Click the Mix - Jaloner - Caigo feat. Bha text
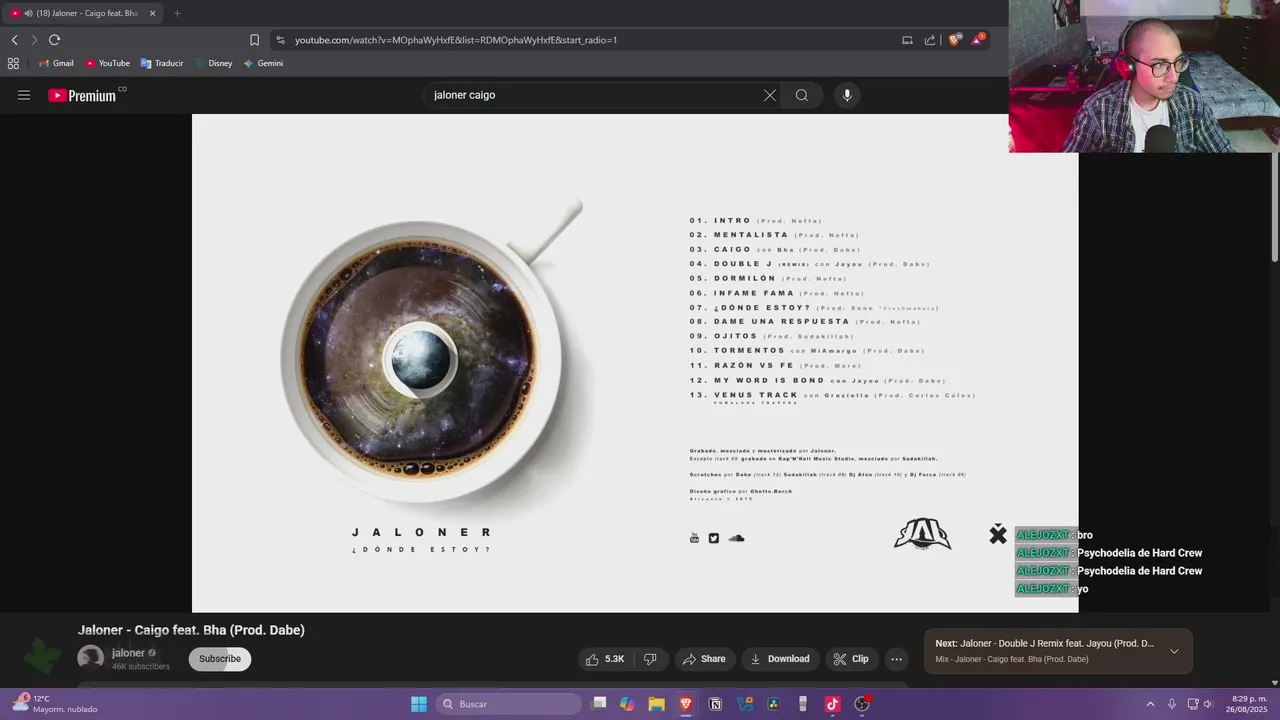The width and height of the screenshot is (1280, 720). (x=1012, y=659)
